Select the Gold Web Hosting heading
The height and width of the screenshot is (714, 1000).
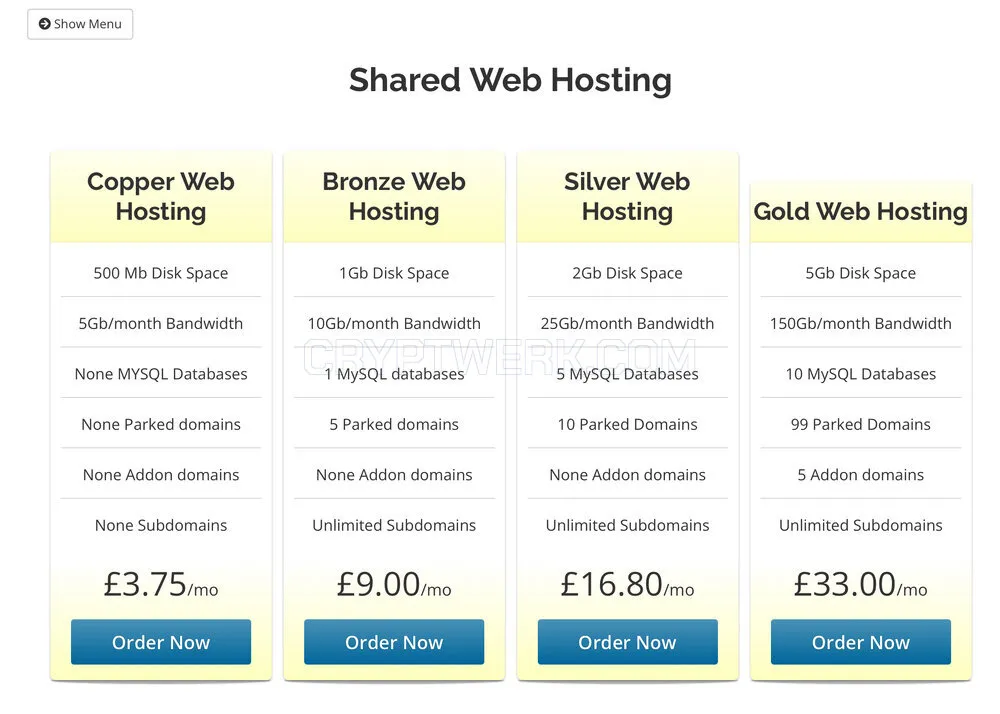click(861, 212)
